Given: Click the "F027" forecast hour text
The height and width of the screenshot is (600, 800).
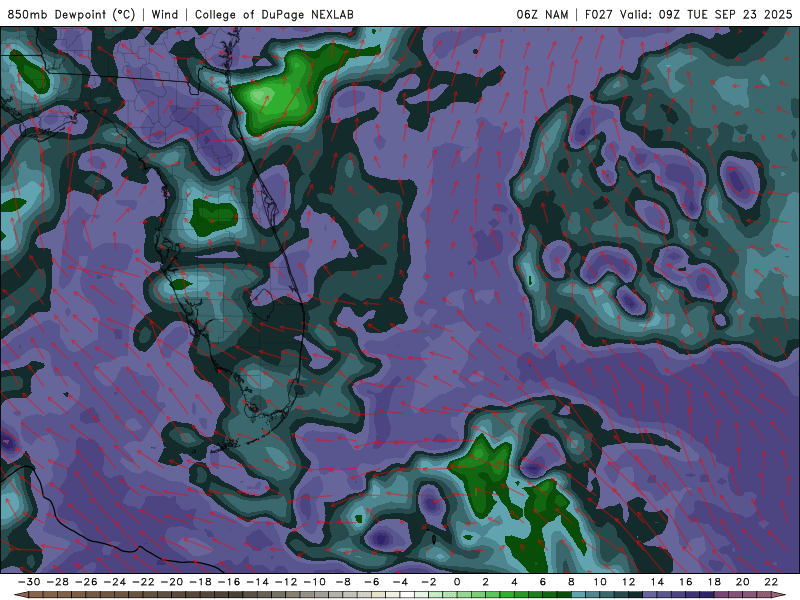Looking at the screenshot, I should click(x=599, y=14).
